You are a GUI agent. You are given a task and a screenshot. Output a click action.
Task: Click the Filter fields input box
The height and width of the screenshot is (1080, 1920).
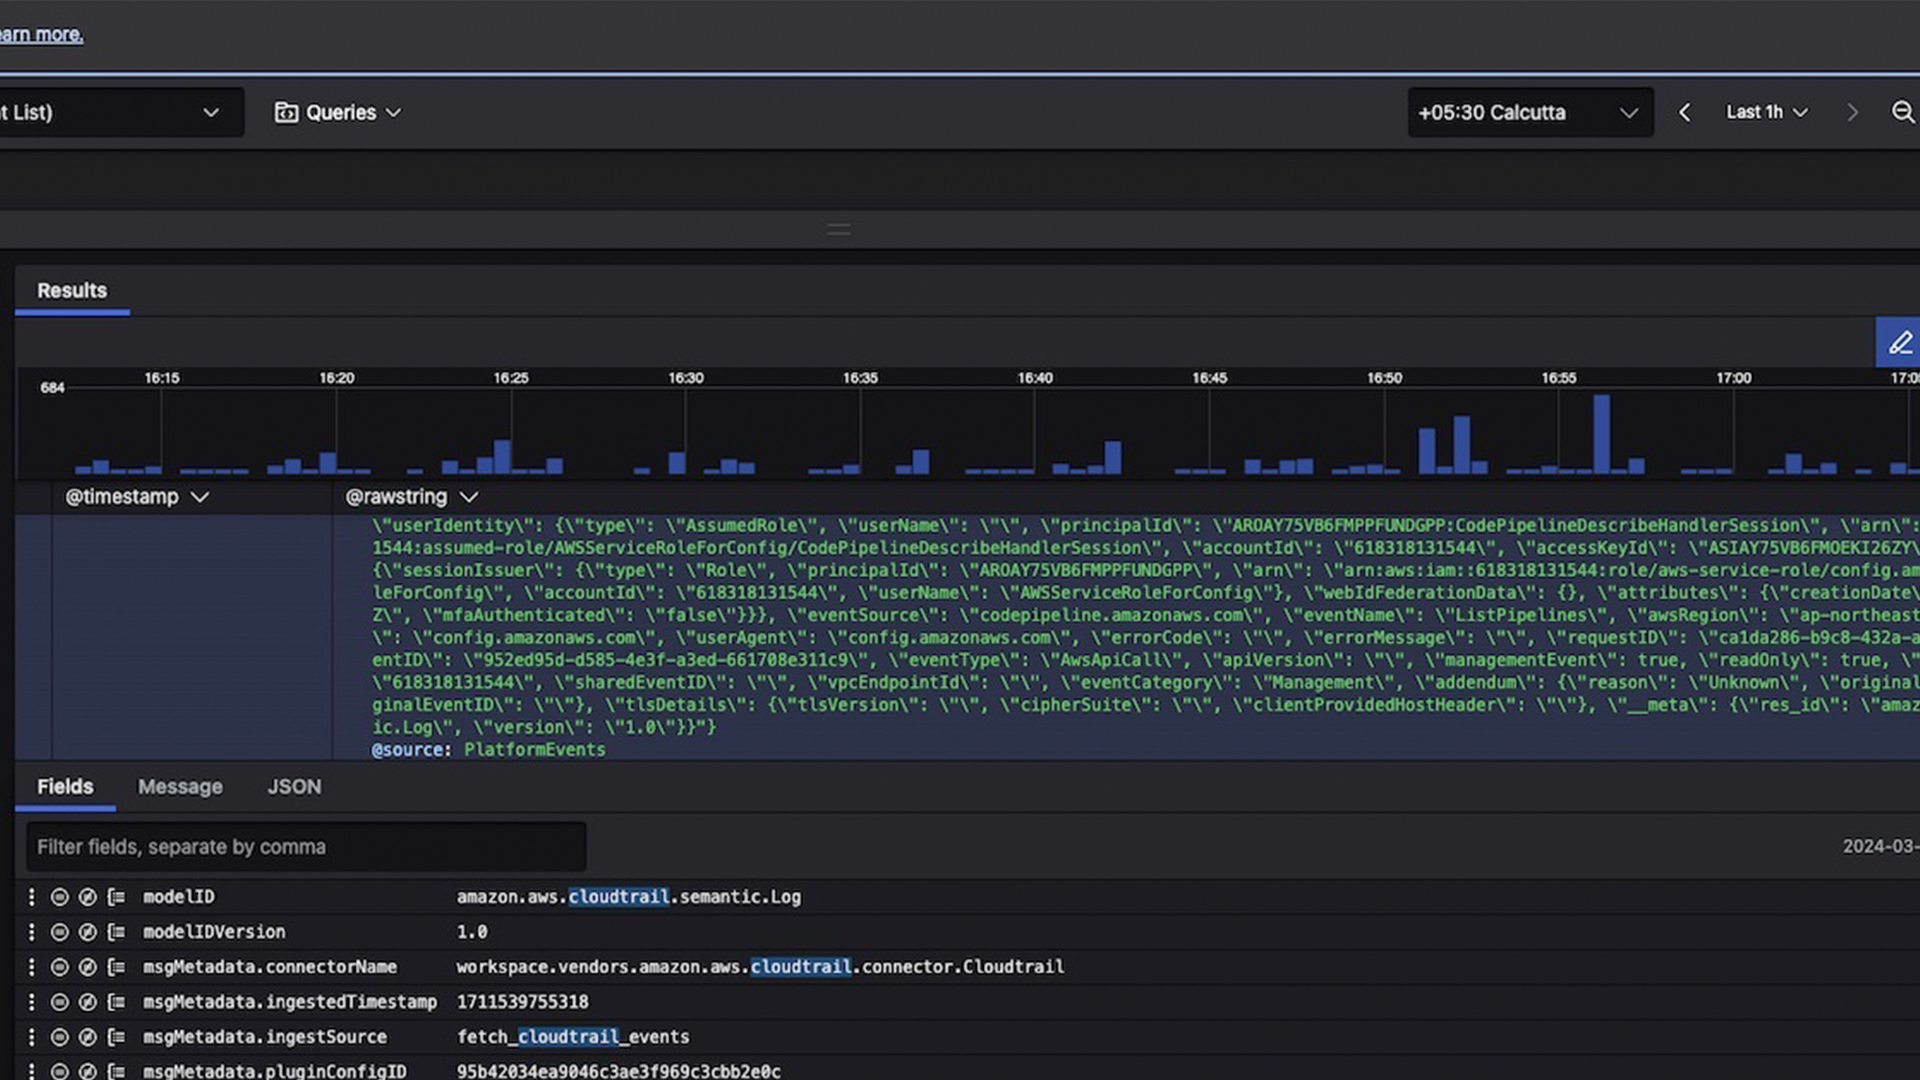click(x=306, y=847)
